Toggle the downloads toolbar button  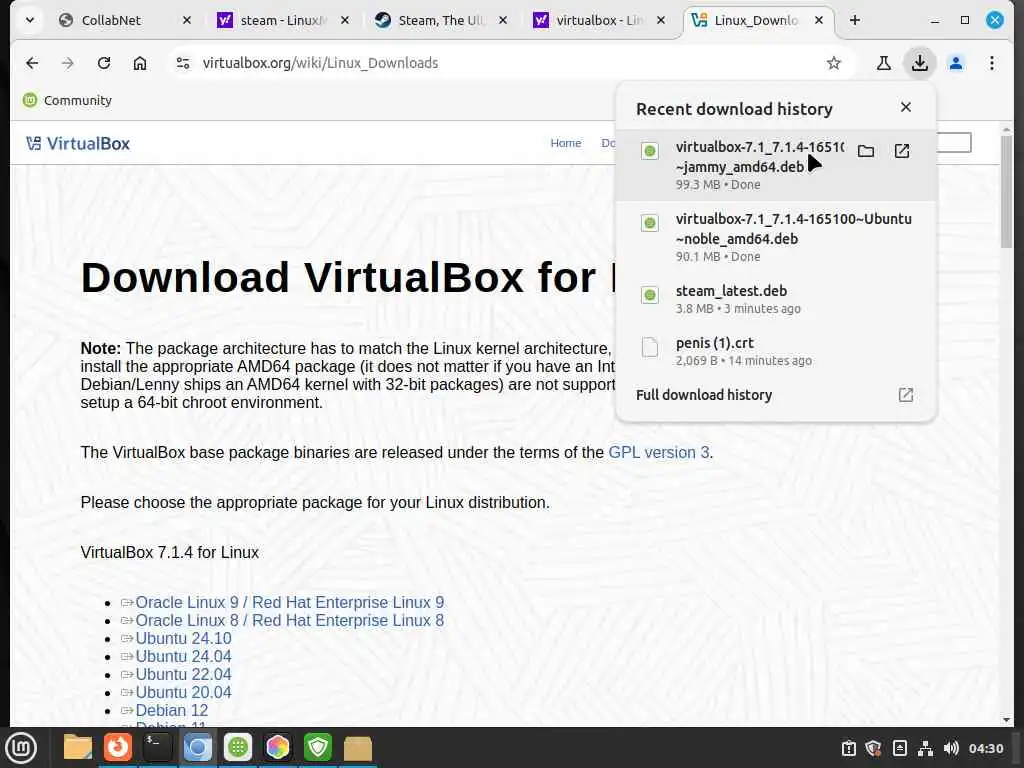[920, 63]
